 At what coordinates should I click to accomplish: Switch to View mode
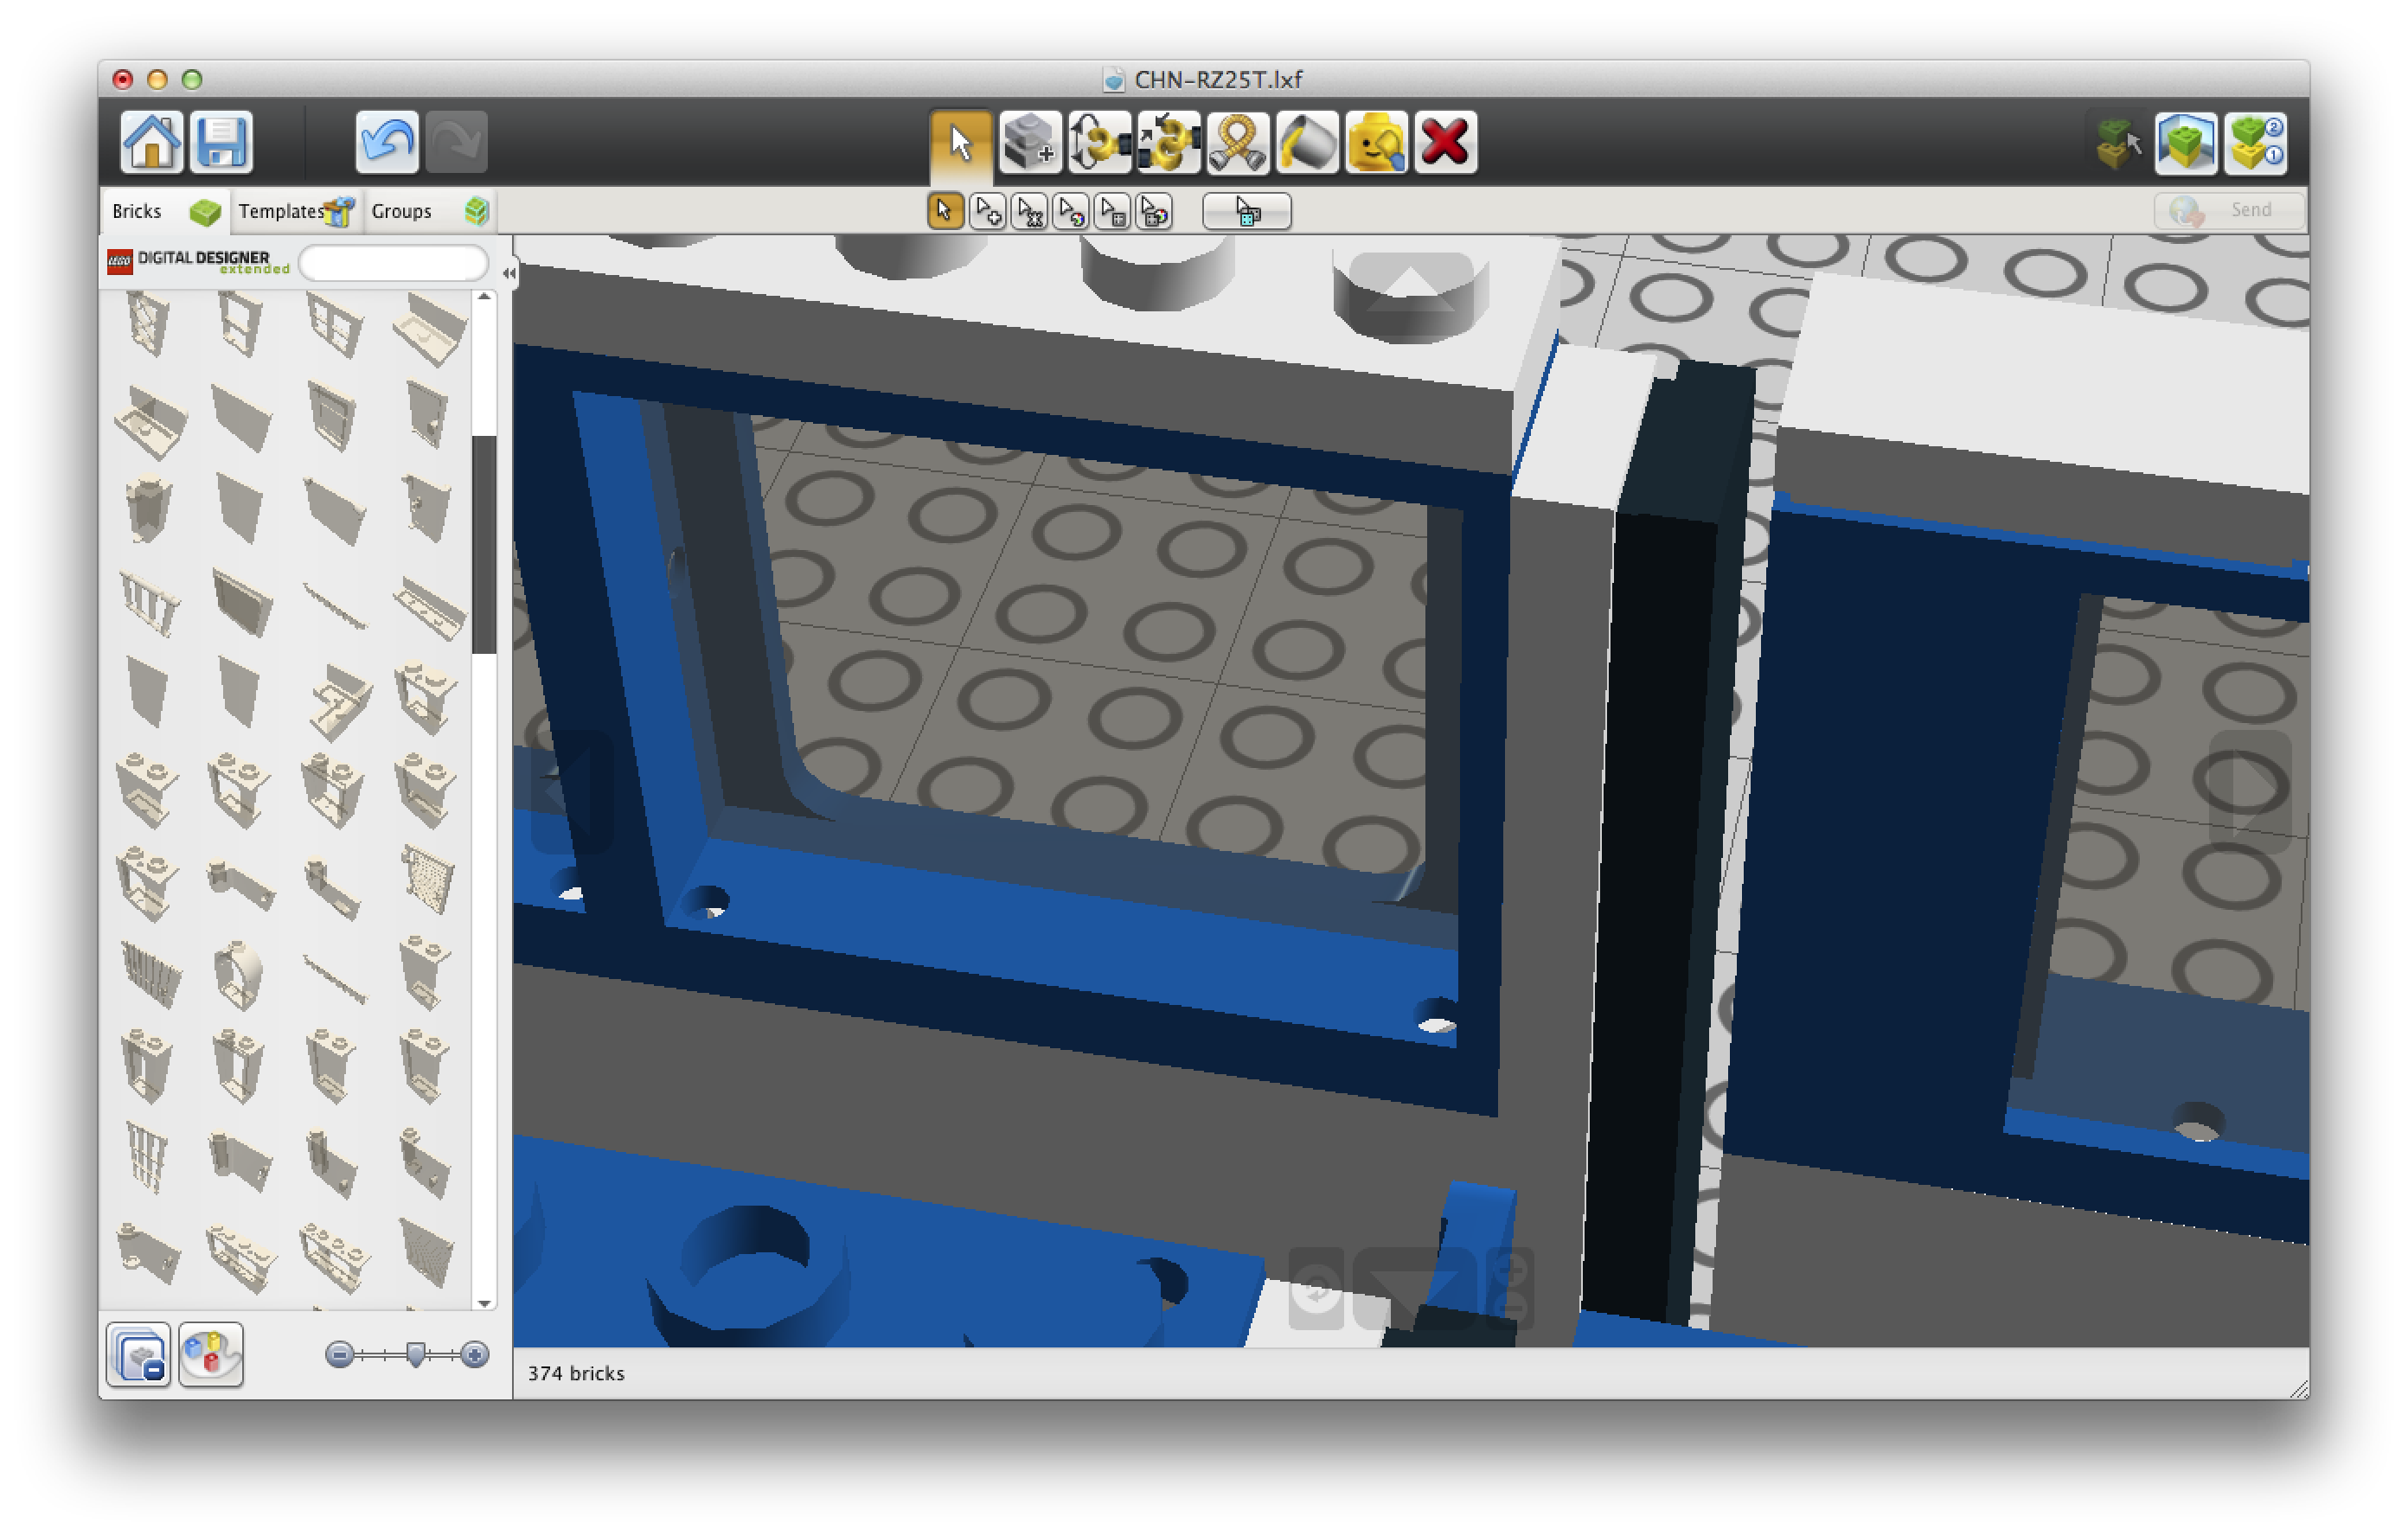point(2184,143)
